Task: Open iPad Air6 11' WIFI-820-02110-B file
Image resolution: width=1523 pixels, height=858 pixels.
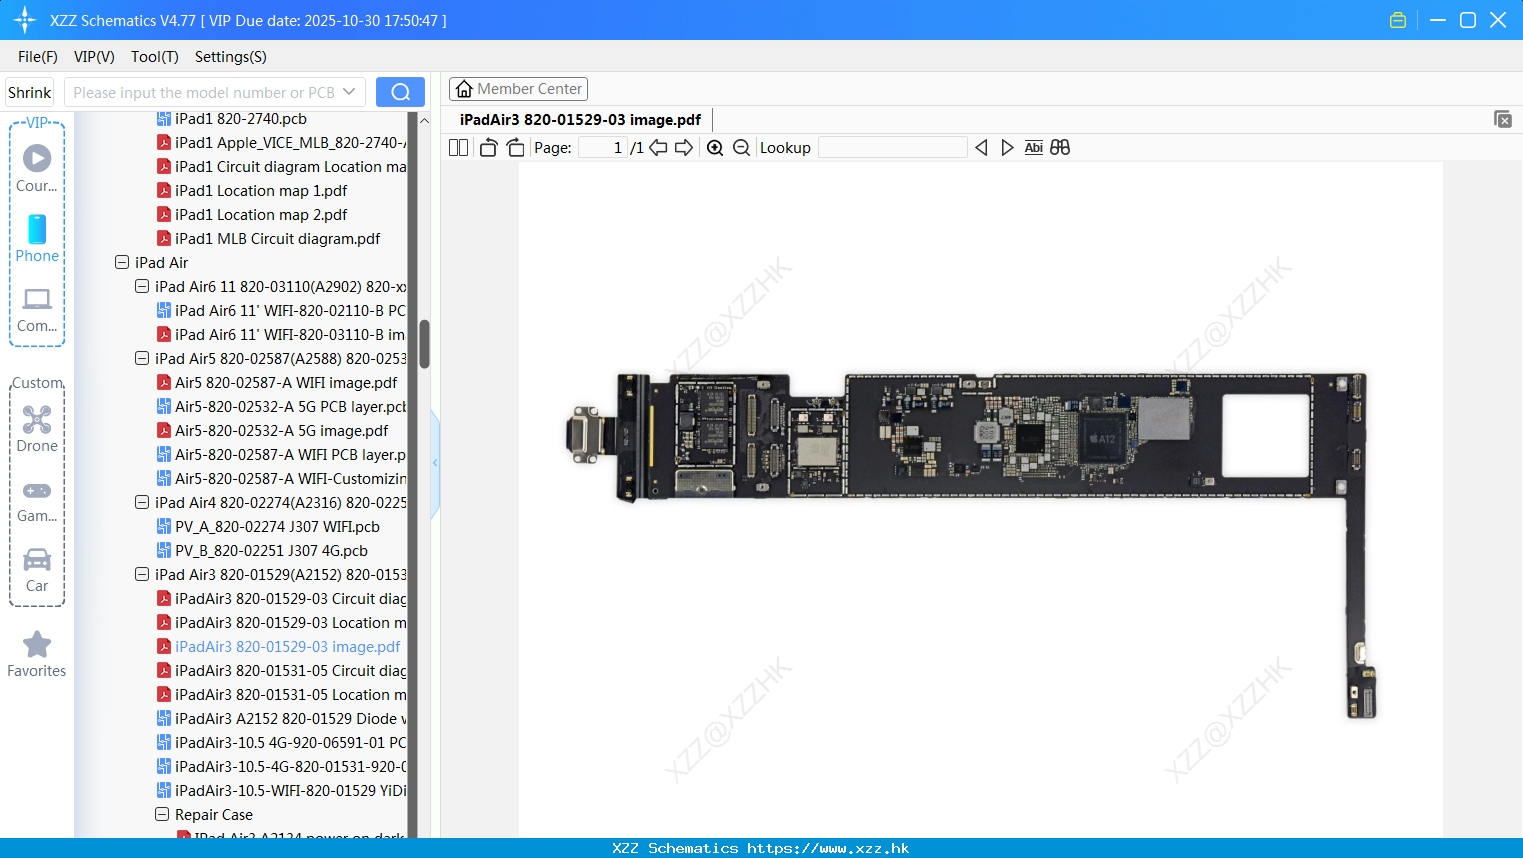Action: pos(290,311)
